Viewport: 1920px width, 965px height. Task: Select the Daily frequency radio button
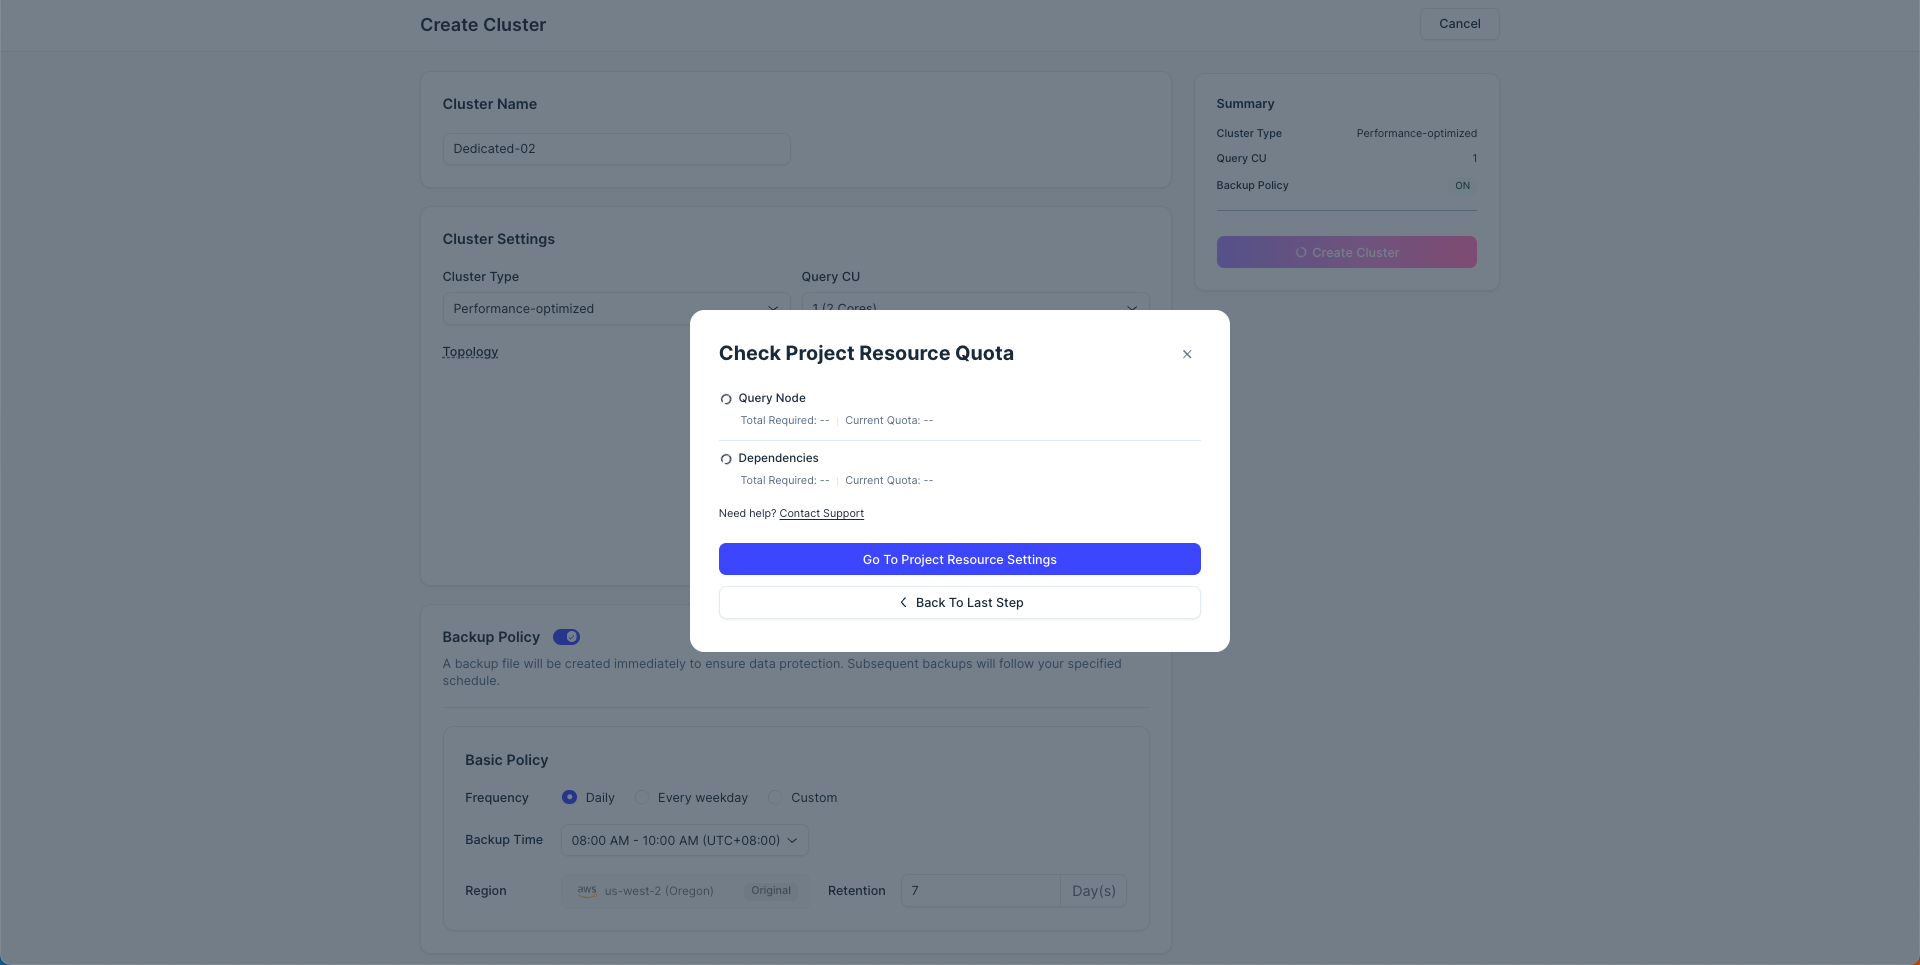coord(569,797)
